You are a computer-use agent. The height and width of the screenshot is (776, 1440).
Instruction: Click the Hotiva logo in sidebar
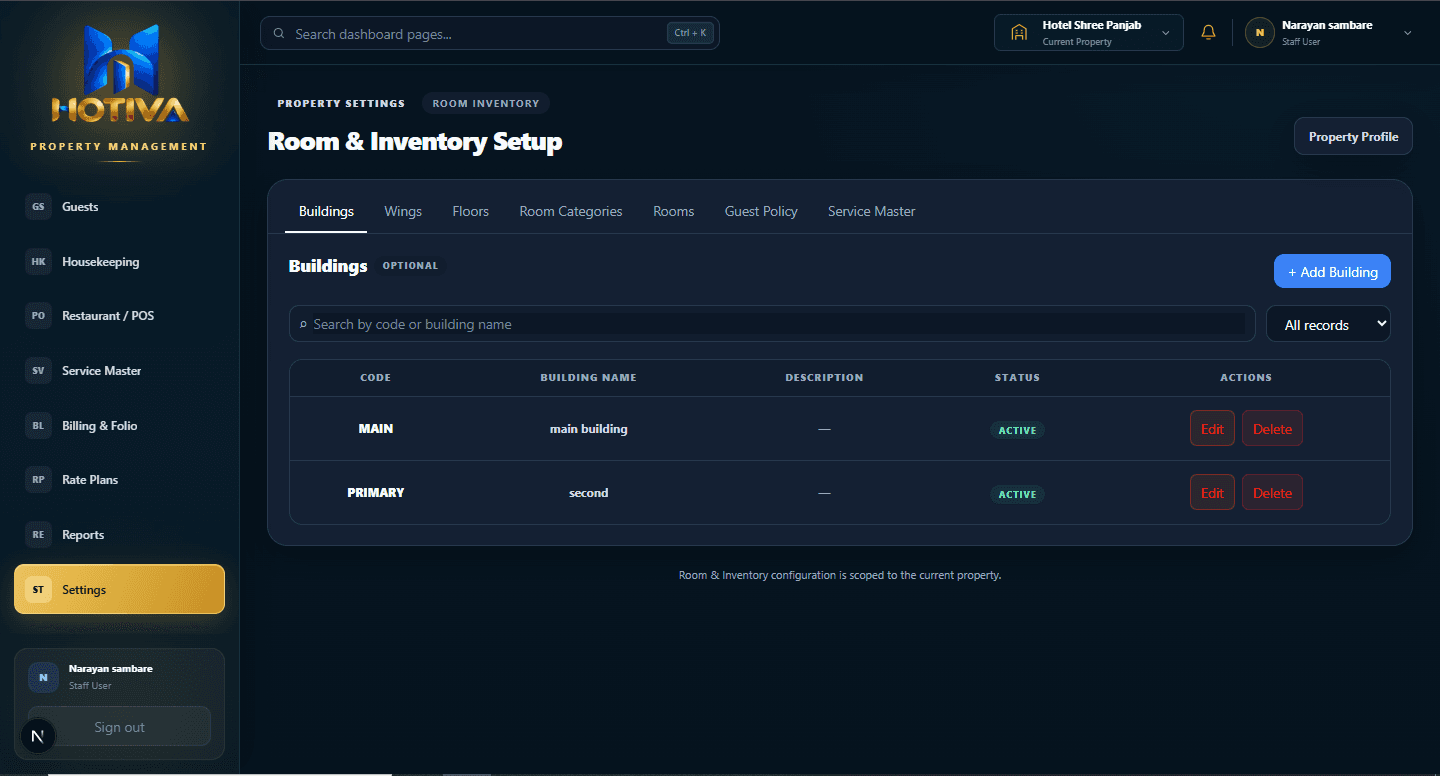pos(120,75)
